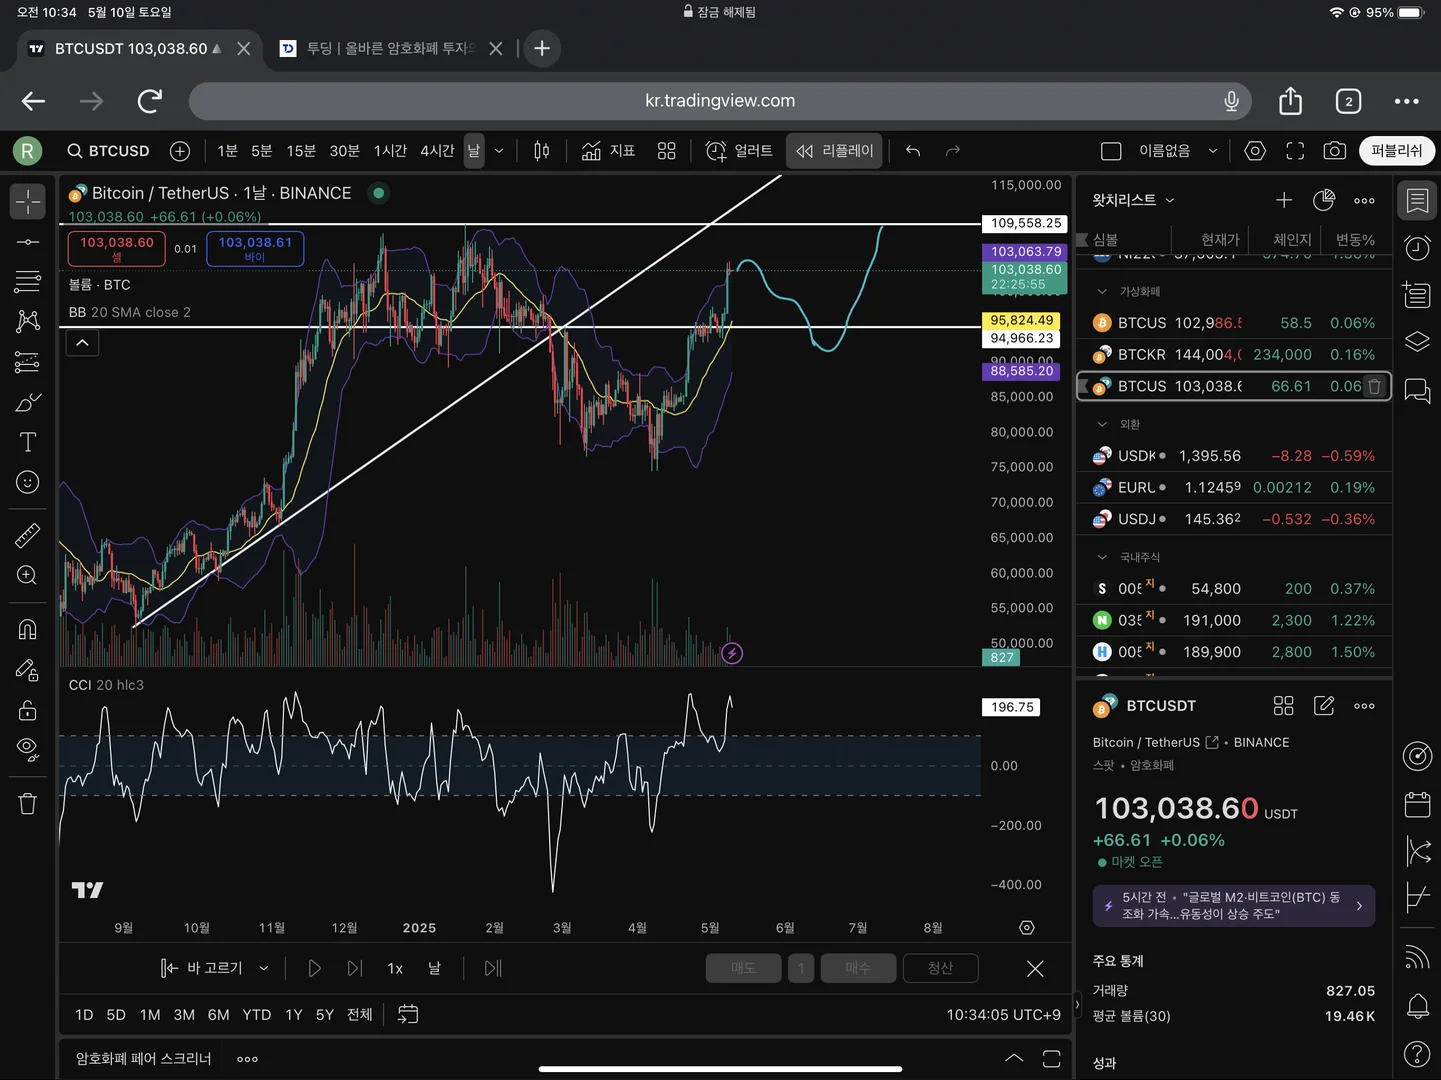Select the crosshair cursor tool
This screenshot has width=1441, height=1080.
click(28, 202)
